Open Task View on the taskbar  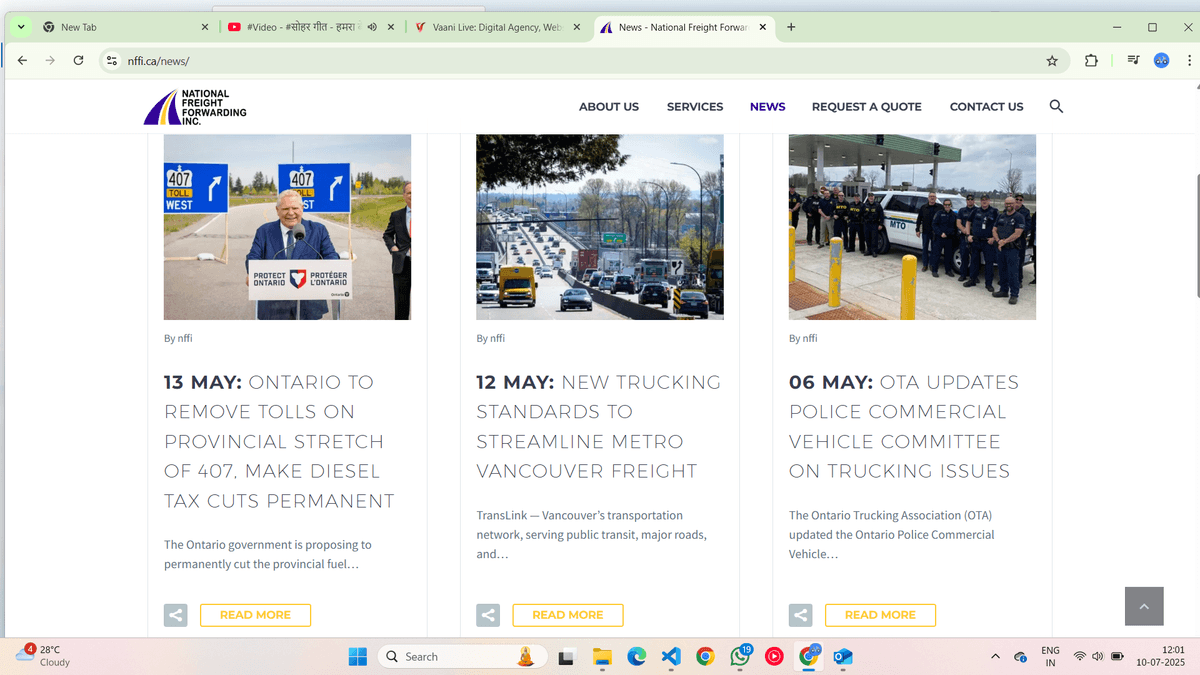click(x=566, y=657)
